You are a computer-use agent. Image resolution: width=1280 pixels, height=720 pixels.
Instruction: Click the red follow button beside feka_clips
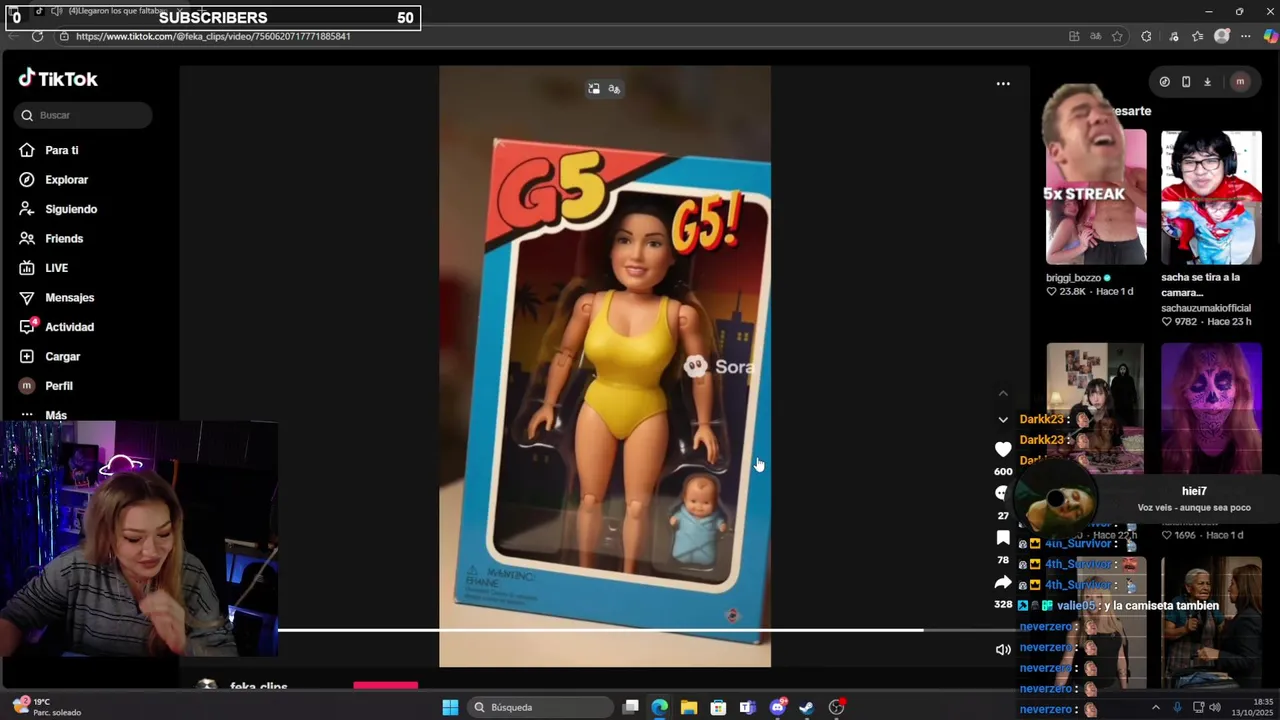click(x=386, y=686)
